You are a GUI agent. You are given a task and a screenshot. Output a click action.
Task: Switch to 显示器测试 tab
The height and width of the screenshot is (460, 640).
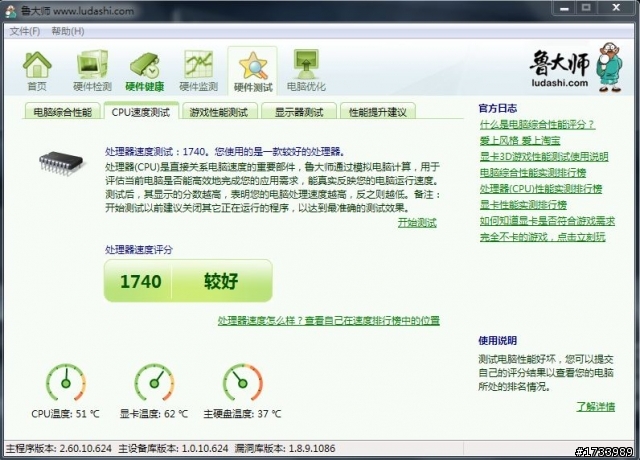(299, 112)
